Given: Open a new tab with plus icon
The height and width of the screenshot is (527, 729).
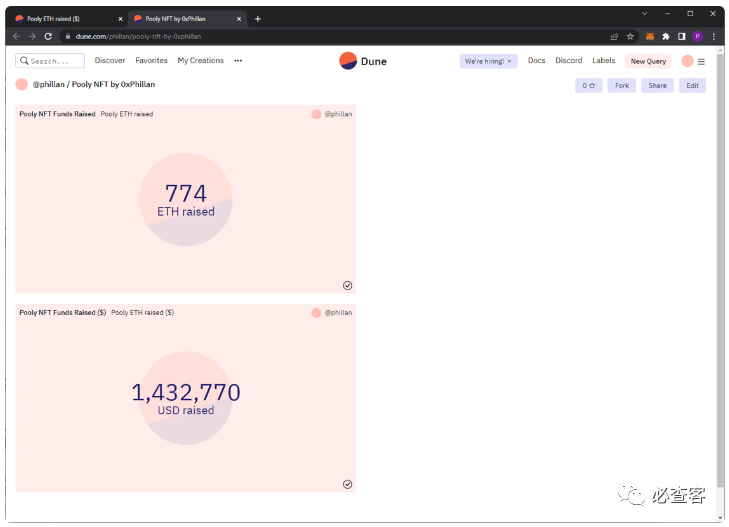Looking at the screenshot, I should pos(258,19).
